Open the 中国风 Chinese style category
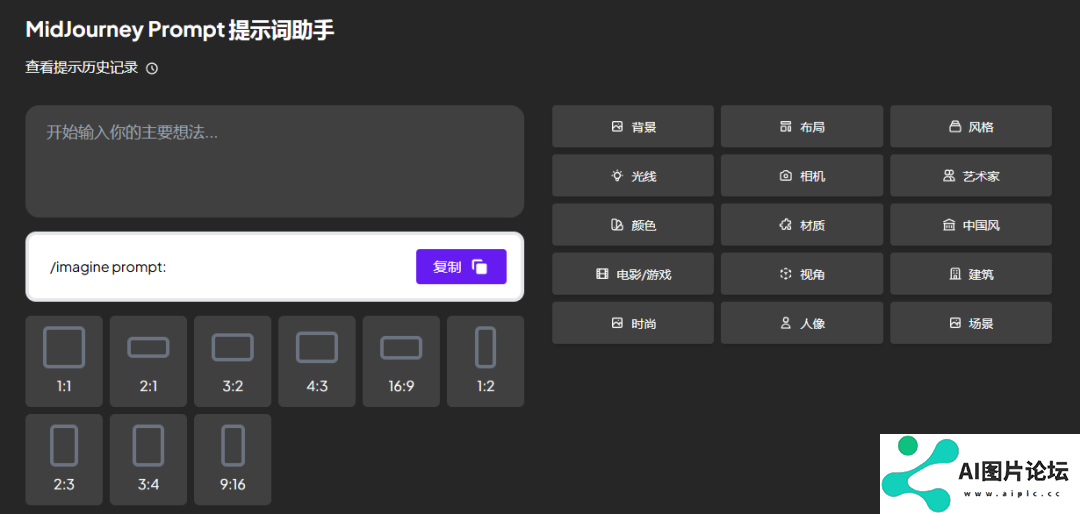Viewport: 1080px width, 514px height. pyautogui.click(x=971, y=225)
